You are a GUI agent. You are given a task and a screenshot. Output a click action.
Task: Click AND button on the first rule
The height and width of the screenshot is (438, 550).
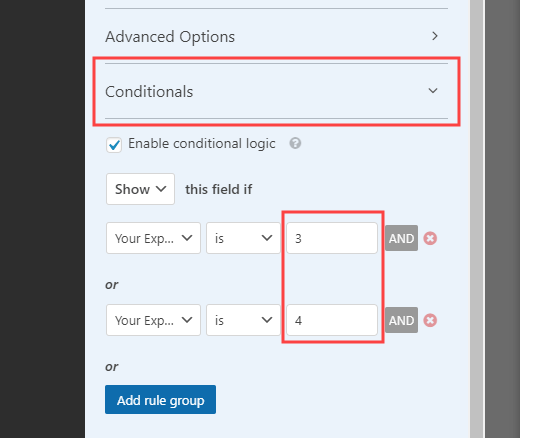[x=401, y=238]
